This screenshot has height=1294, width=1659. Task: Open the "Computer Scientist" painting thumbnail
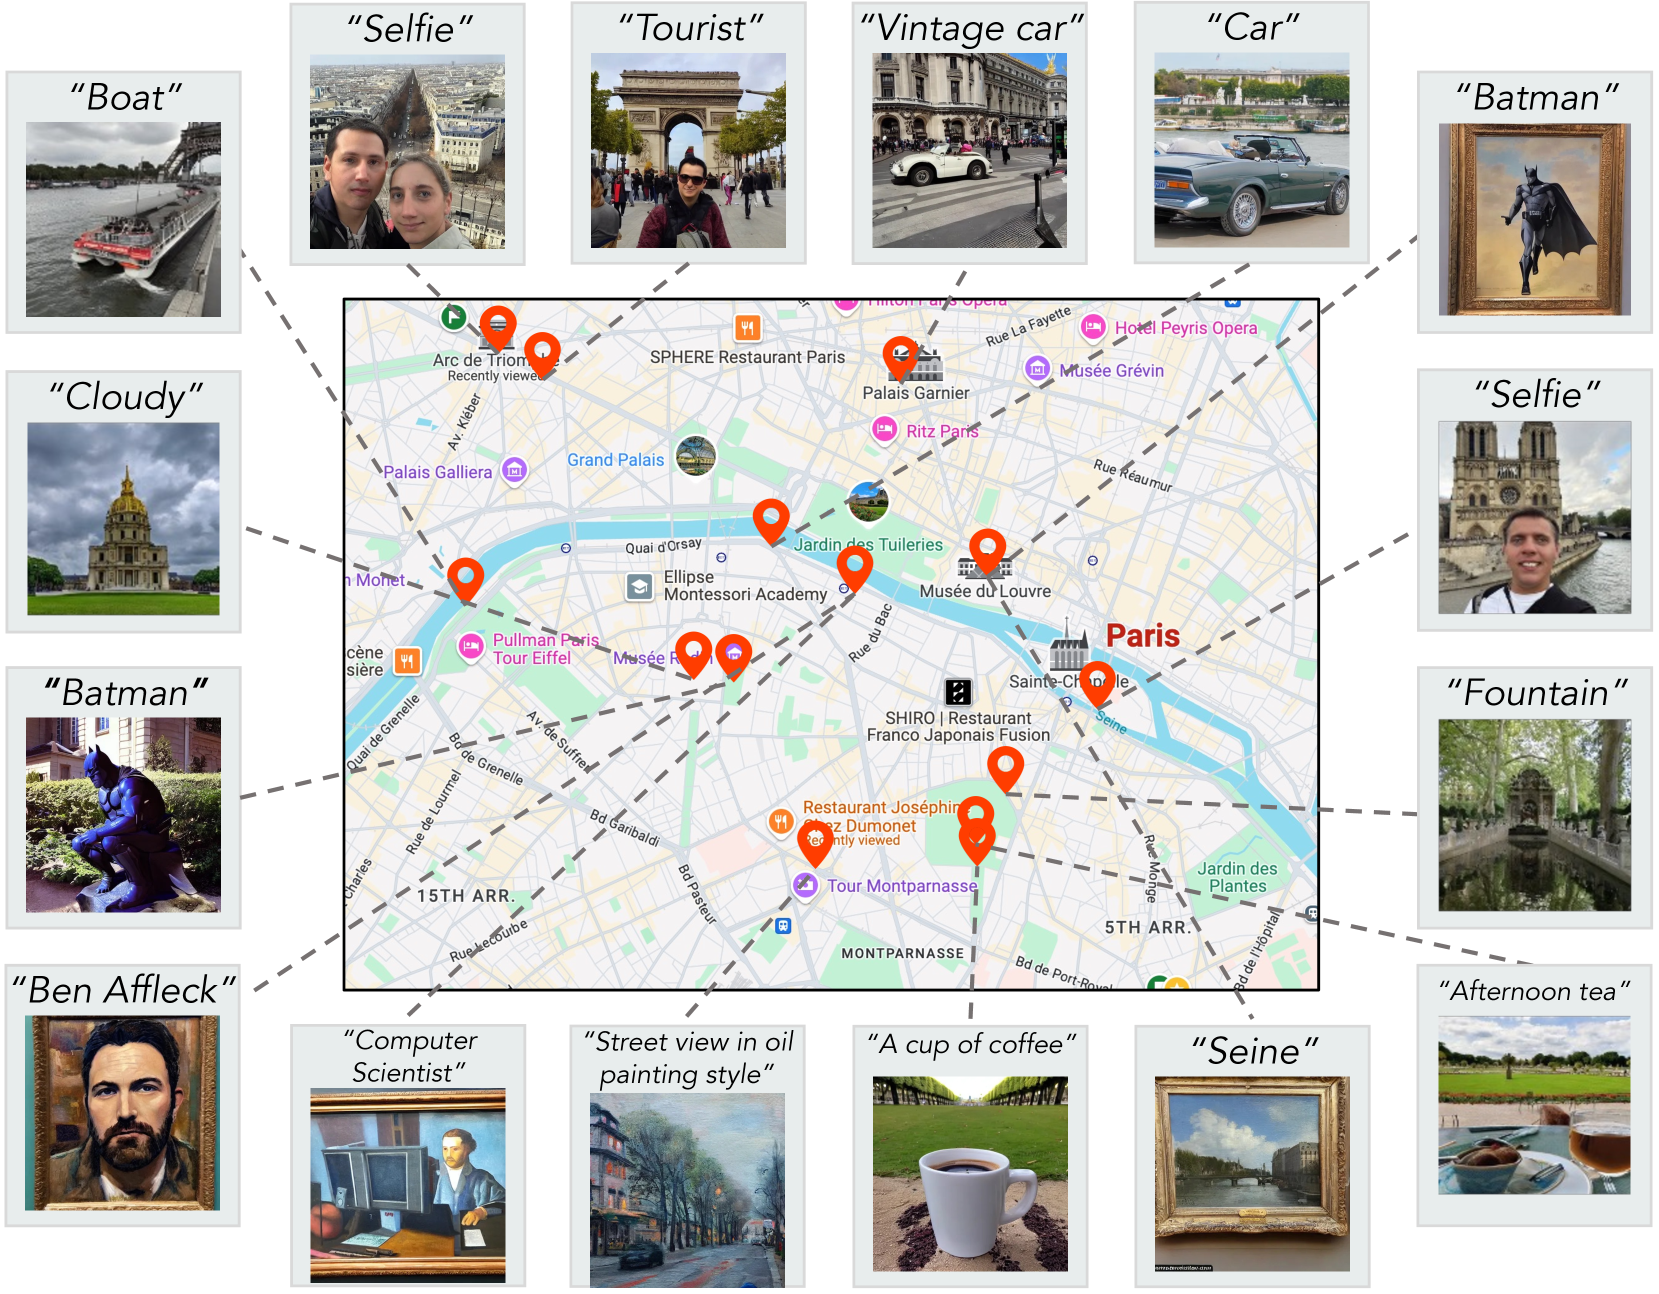tap(408, 1186)
